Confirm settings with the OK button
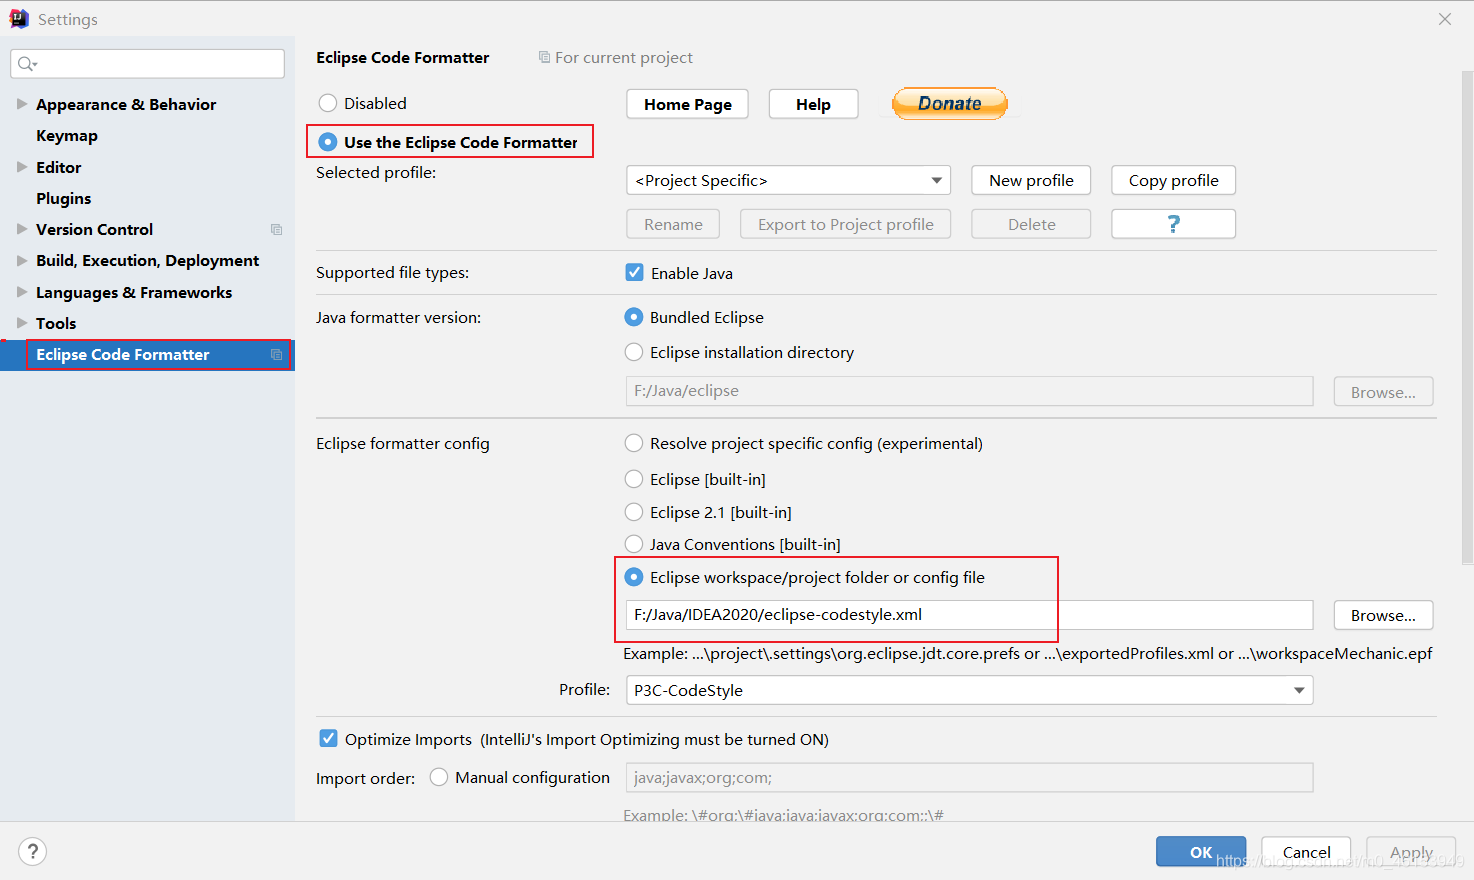The height and width of the screenshot is (880, 1474). click(1201, 852)
